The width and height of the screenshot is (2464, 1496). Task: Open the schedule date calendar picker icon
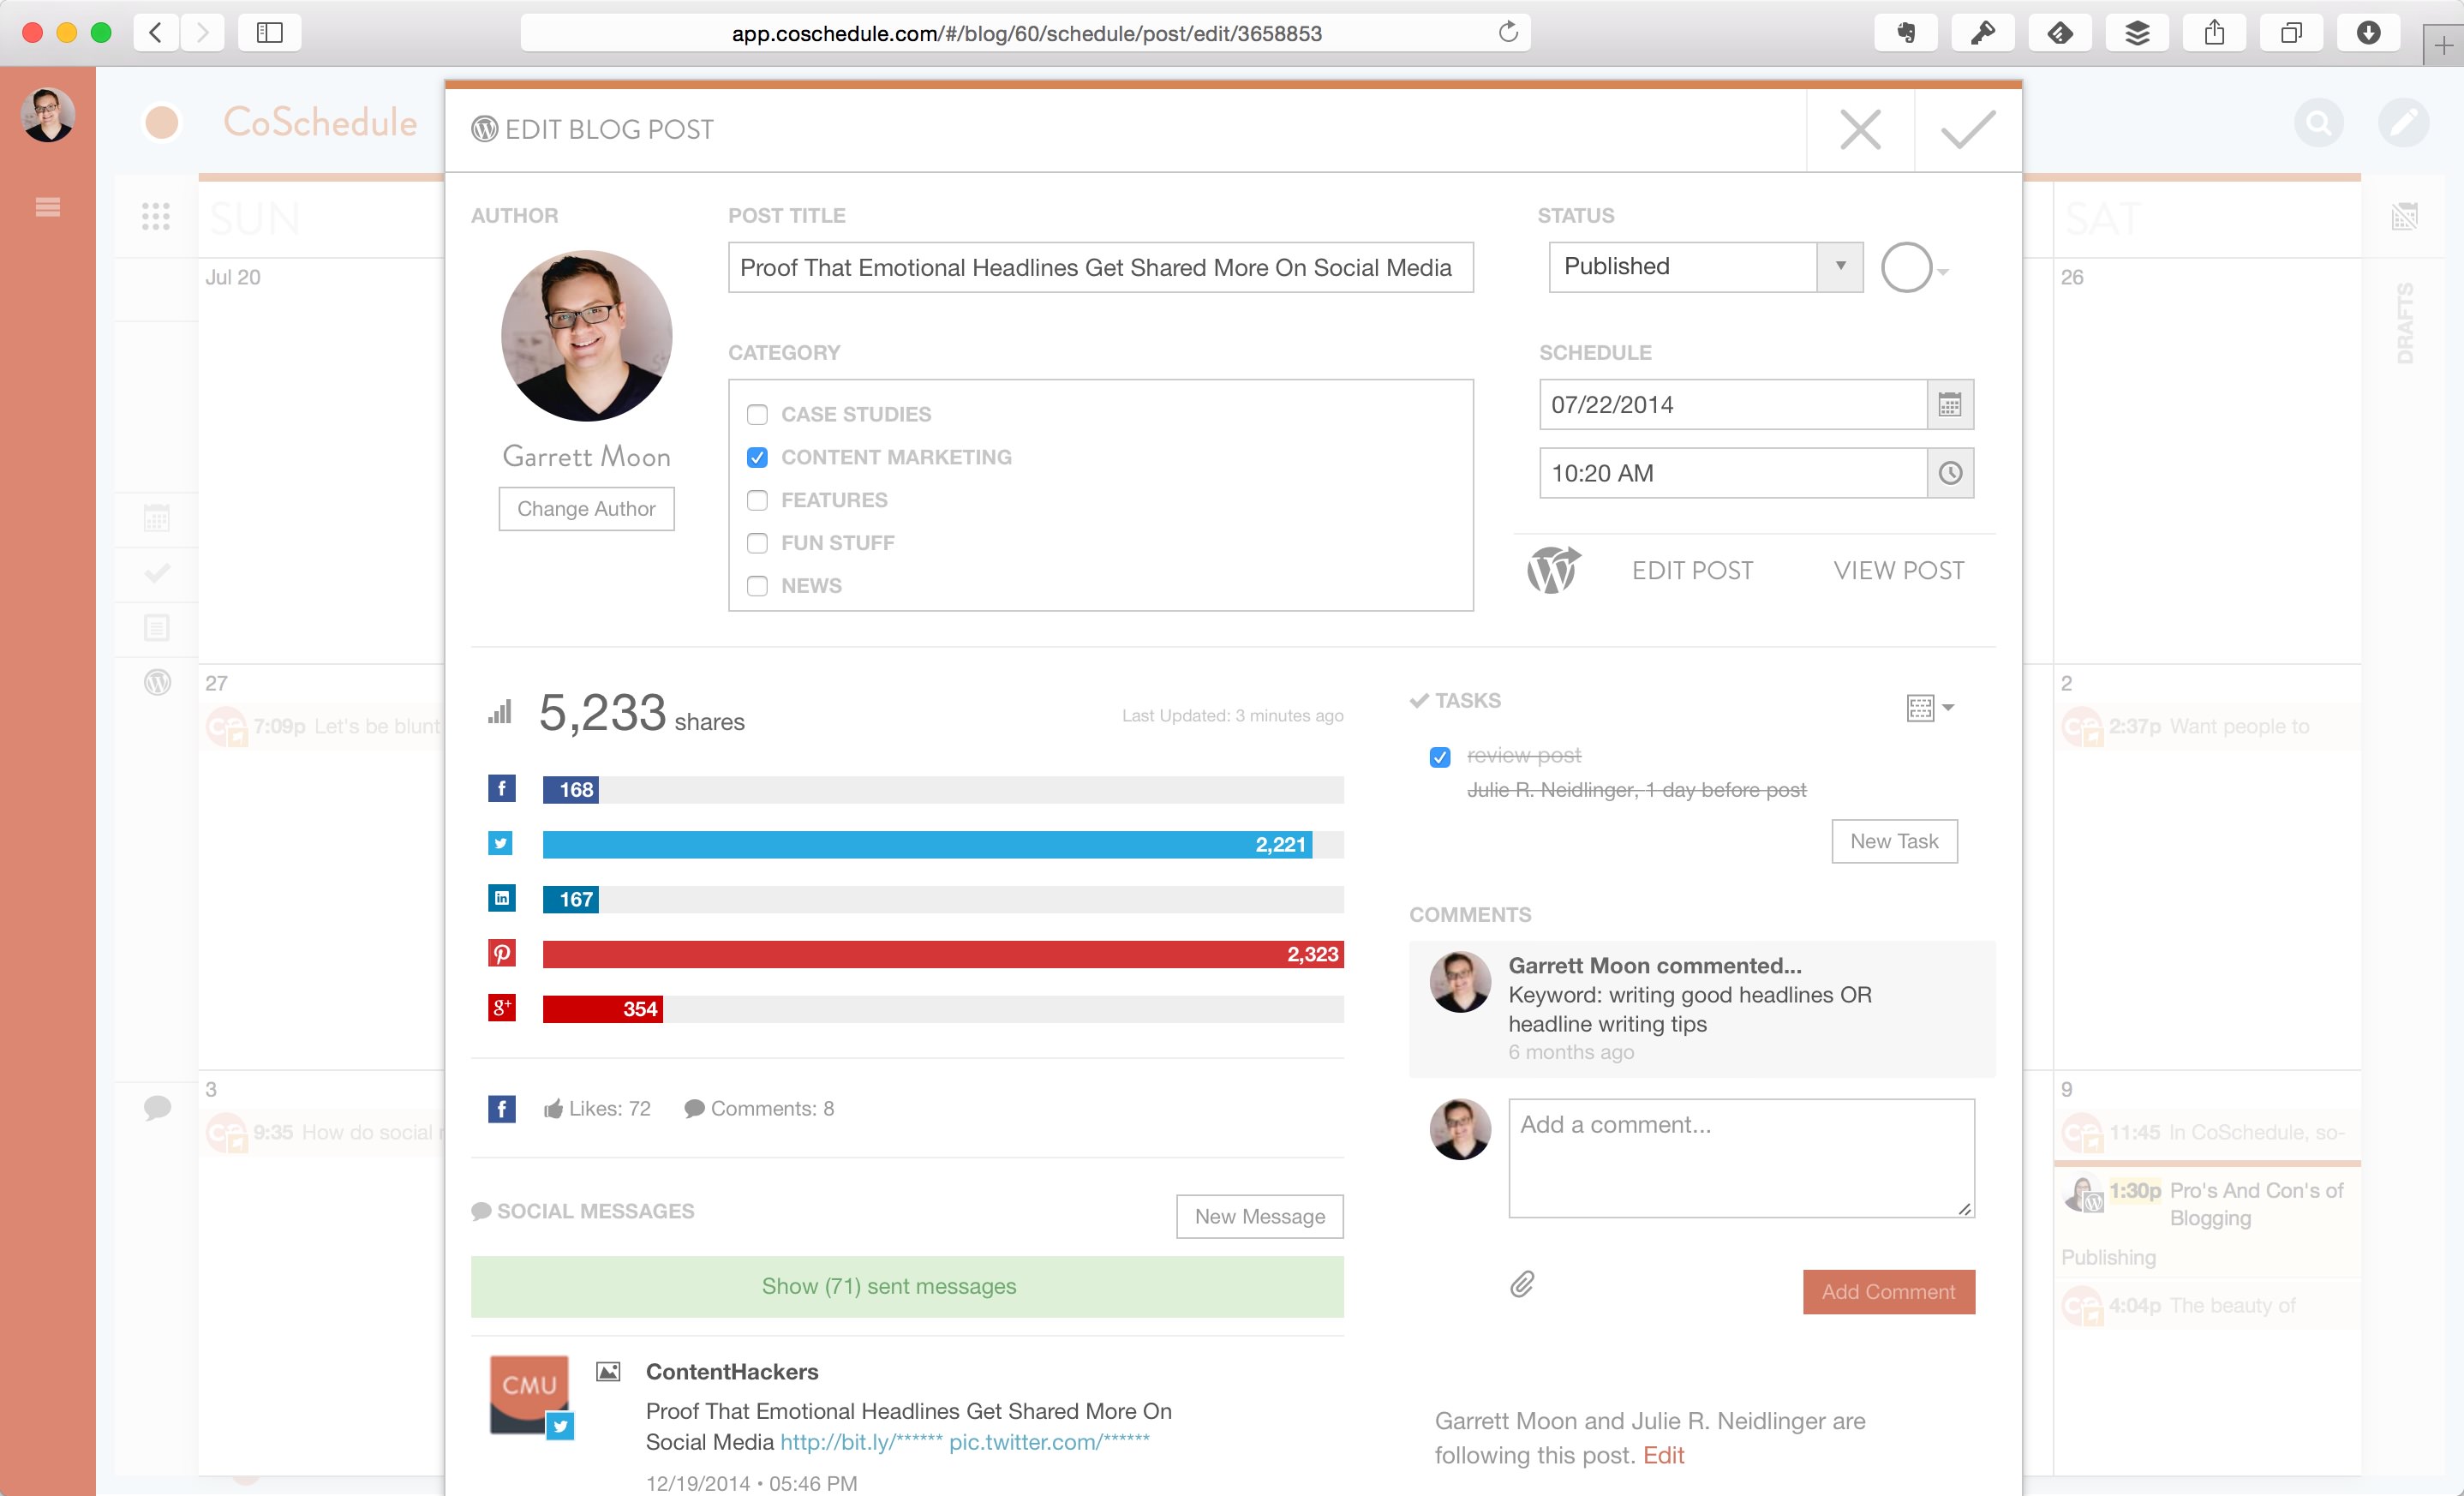pos(1949,405)
